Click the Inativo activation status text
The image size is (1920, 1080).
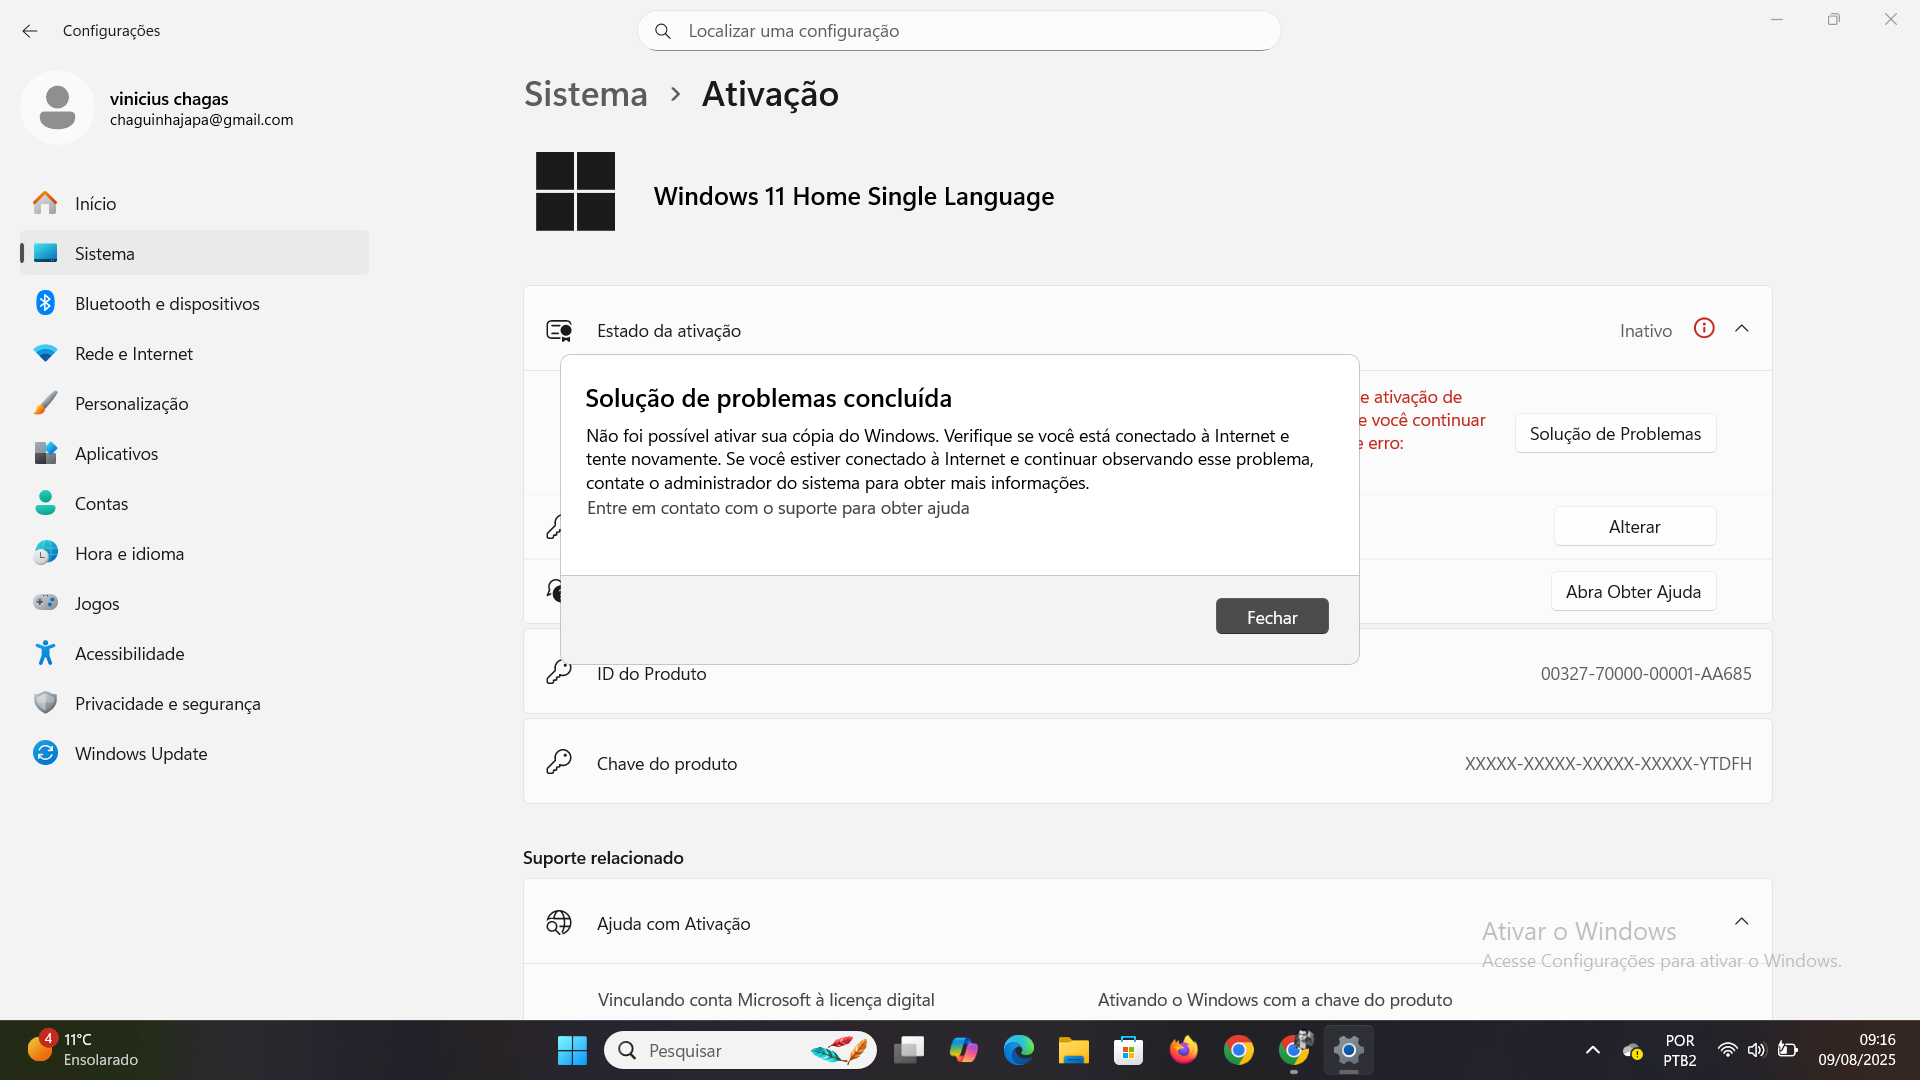(1646, 331)
